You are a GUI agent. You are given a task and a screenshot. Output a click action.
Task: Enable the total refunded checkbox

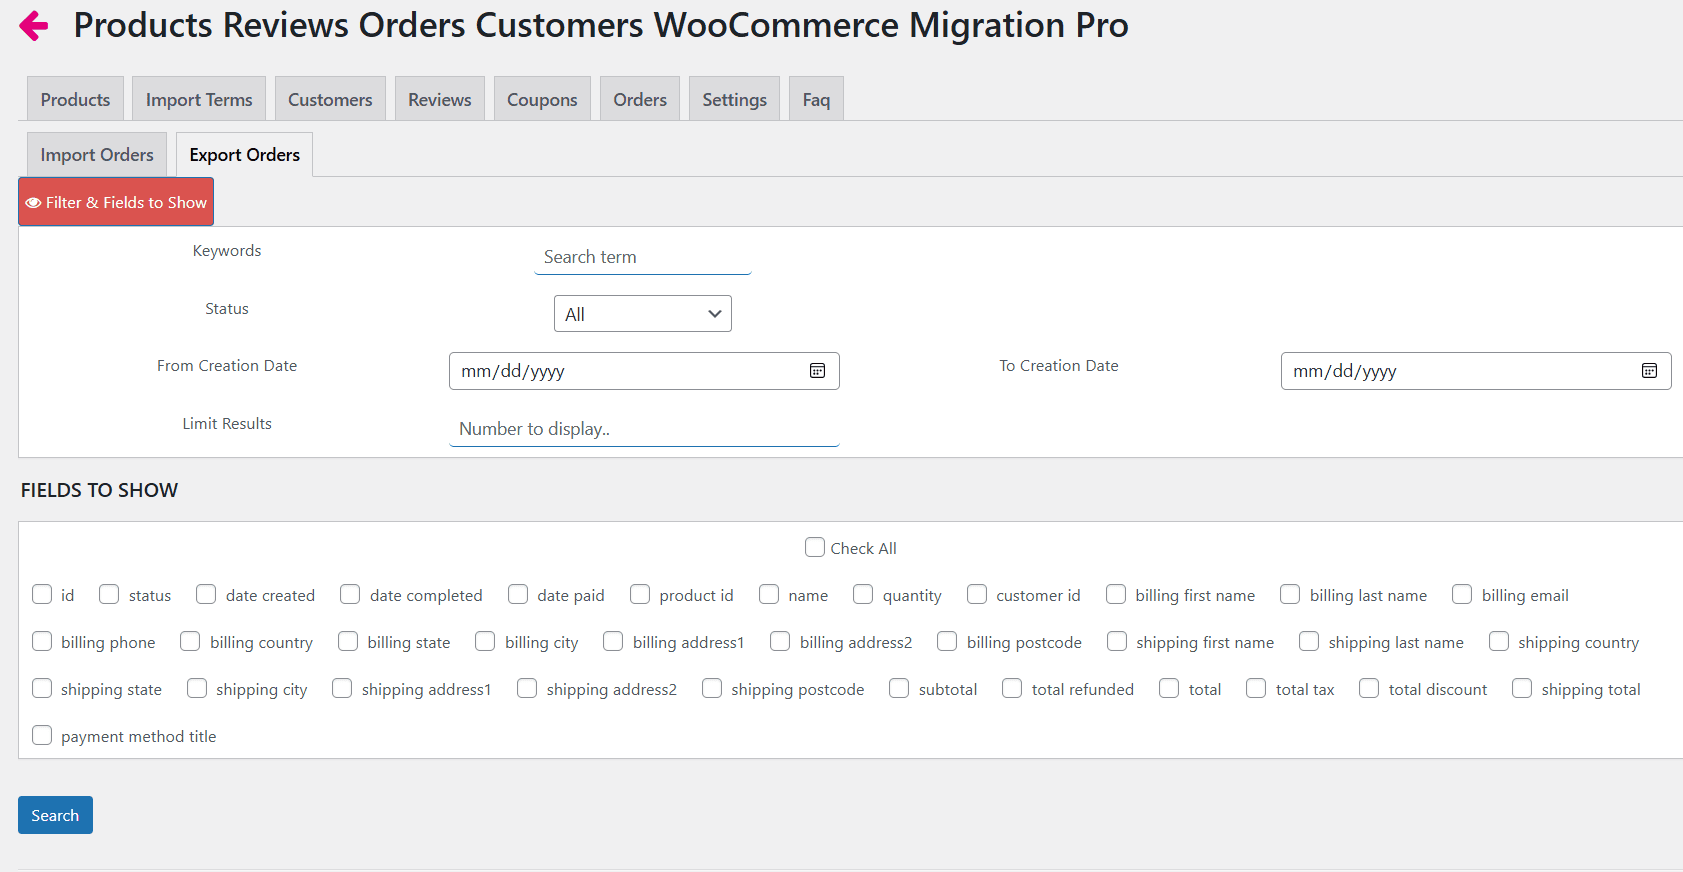click(x=1012, y=688)
